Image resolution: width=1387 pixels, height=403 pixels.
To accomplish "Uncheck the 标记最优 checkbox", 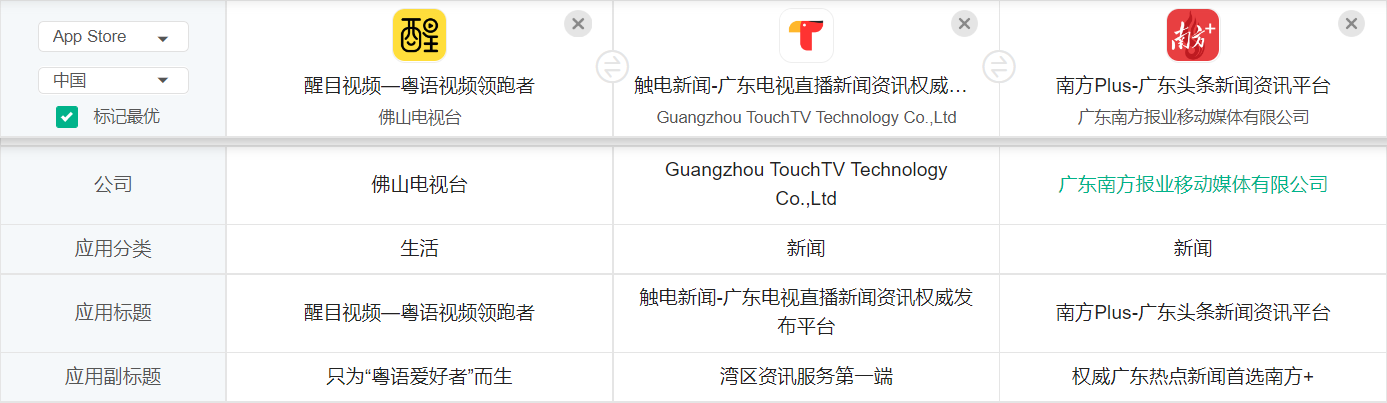I will pos(67,117).
